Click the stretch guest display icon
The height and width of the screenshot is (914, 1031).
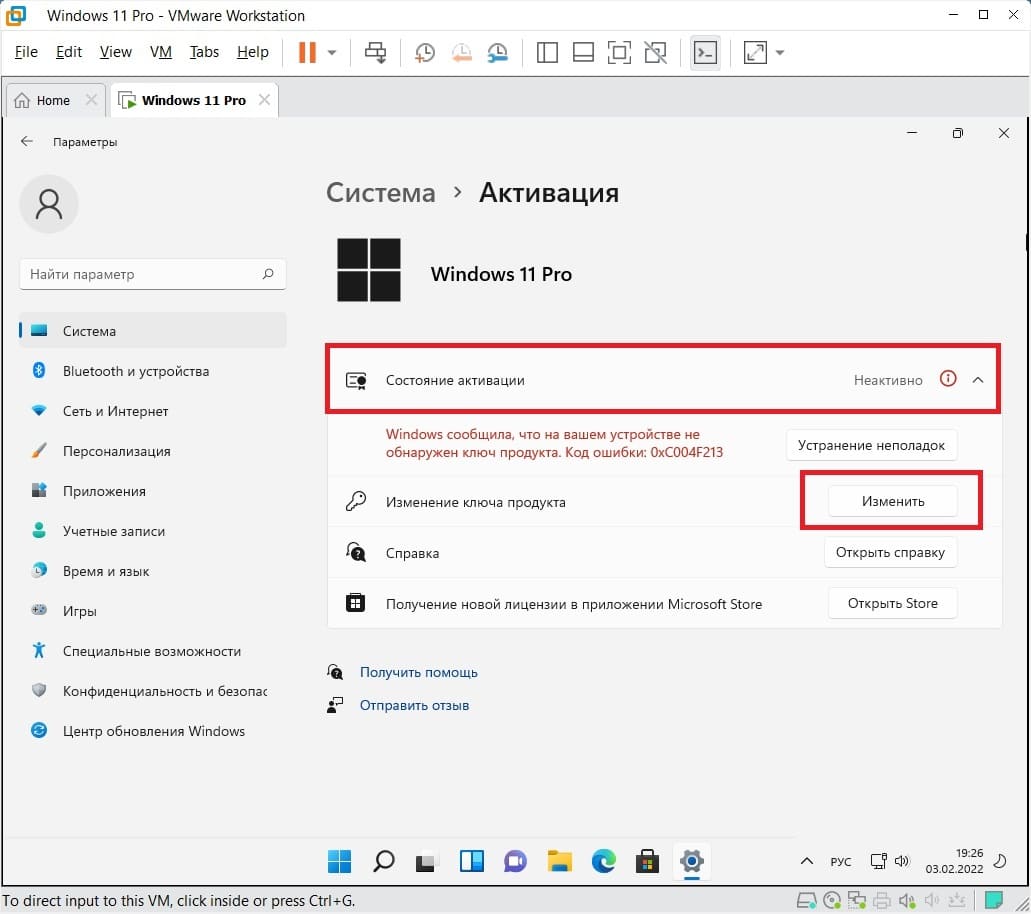click(755, 52)
